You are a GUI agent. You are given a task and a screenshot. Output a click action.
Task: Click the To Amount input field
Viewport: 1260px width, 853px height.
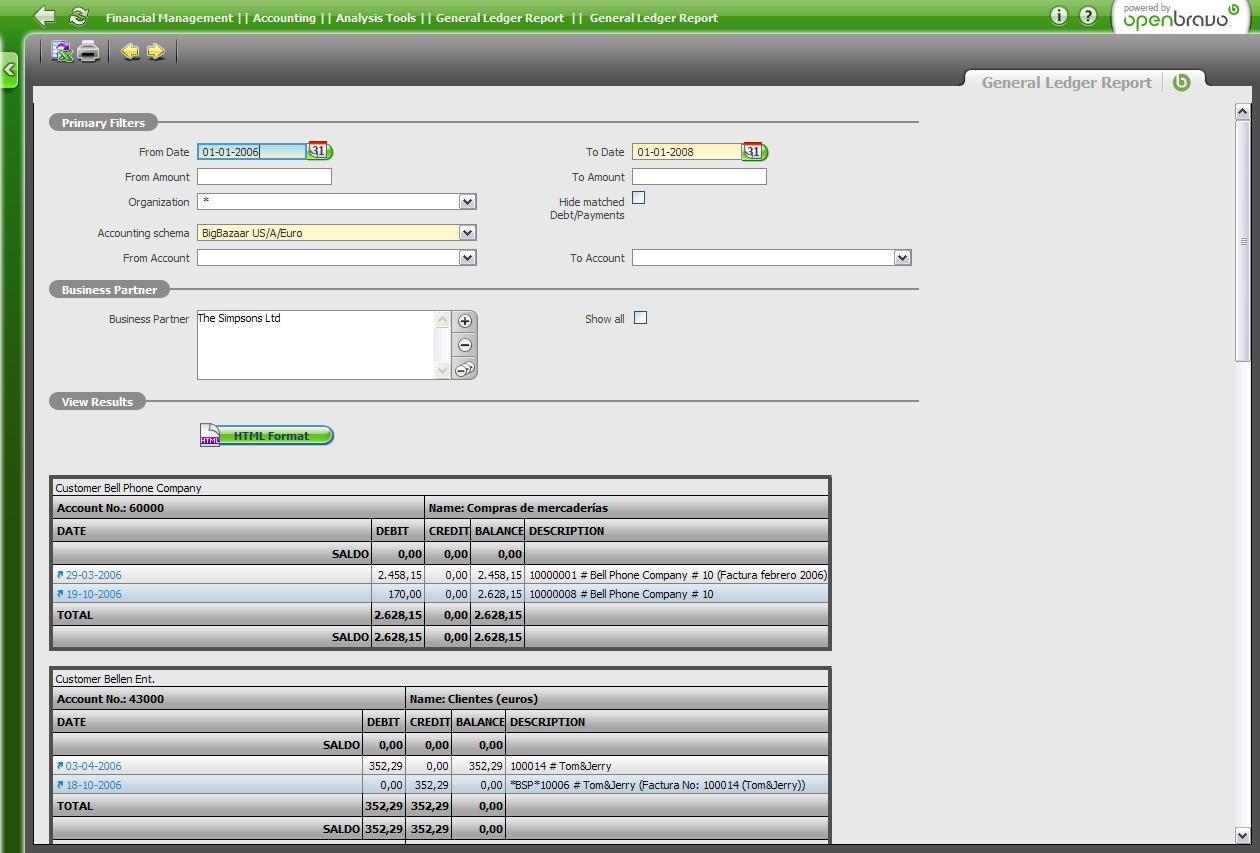click(699, 177)
